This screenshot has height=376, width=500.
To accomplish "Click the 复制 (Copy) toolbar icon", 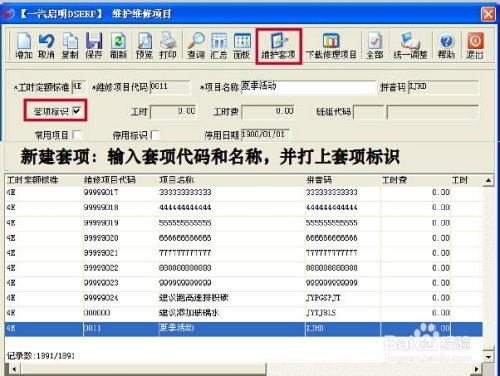I will [70, 46].
